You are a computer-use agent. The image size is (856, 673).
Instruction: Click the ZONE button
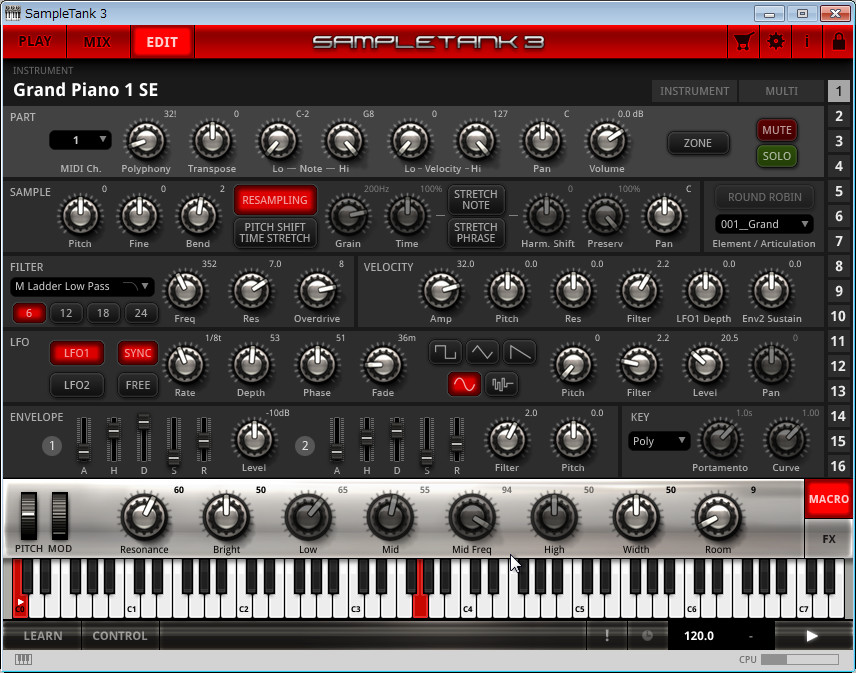coord(698,143)
